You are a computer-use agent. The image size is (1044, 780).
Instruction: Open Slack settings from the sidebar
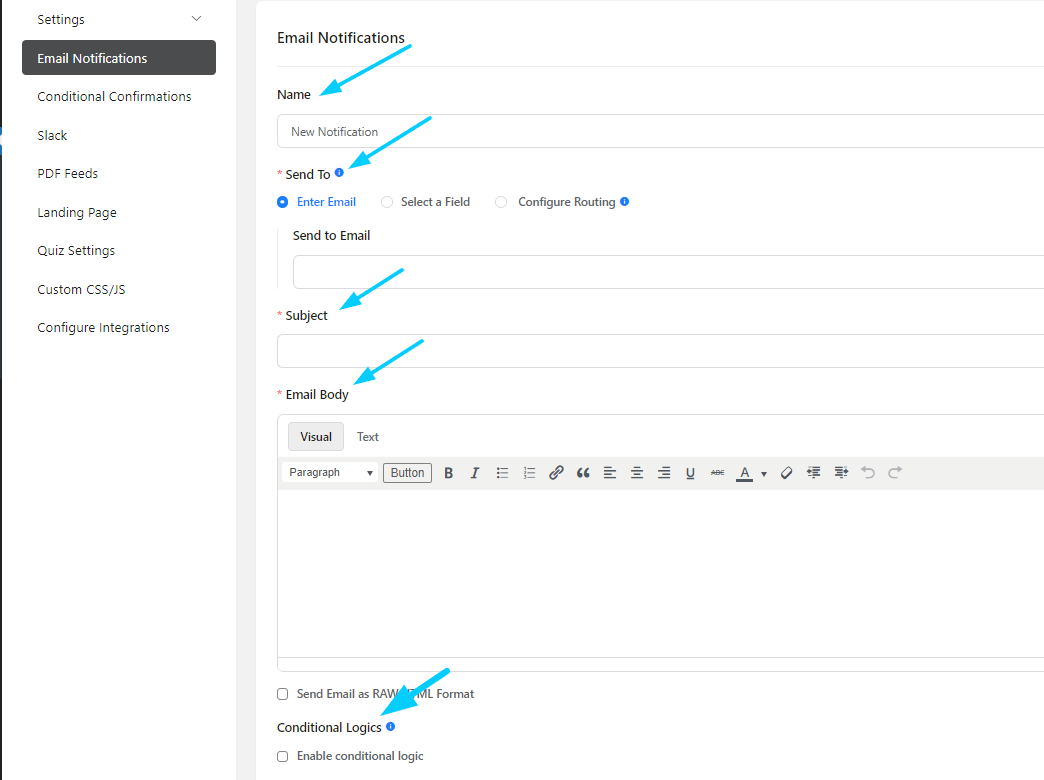pos(52,134)
